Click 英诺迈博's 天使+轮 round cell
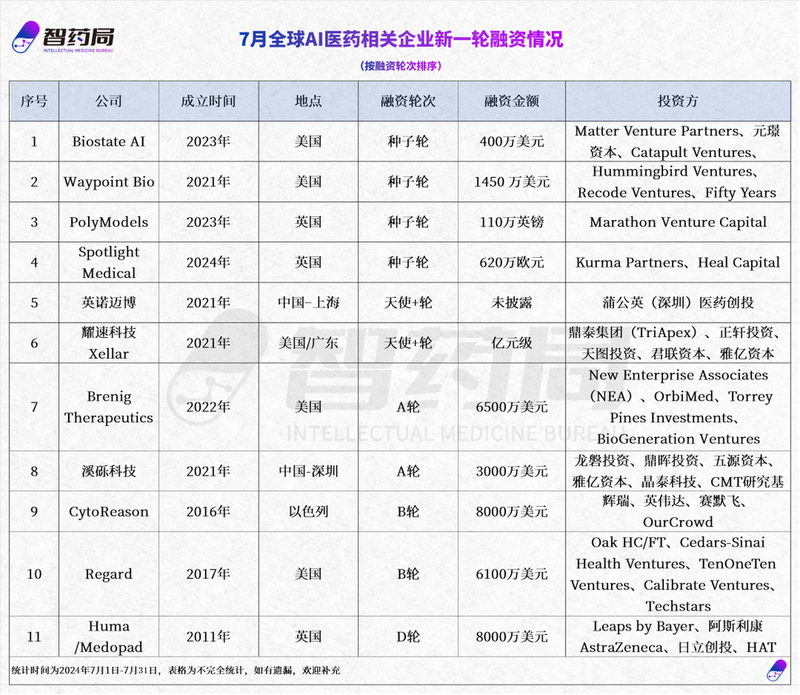Image resolution: width=800 pixels, height=695 pixels. click(408, 303)
